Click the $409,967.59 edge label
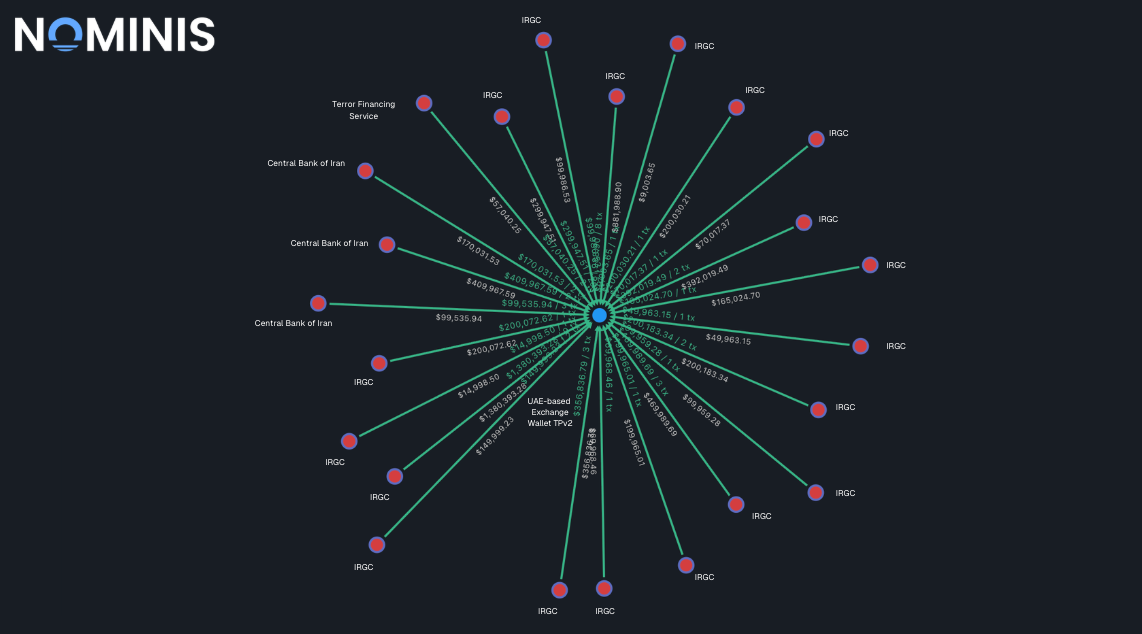Screen dimensions: 1142x634 click(x=491, y=288)
